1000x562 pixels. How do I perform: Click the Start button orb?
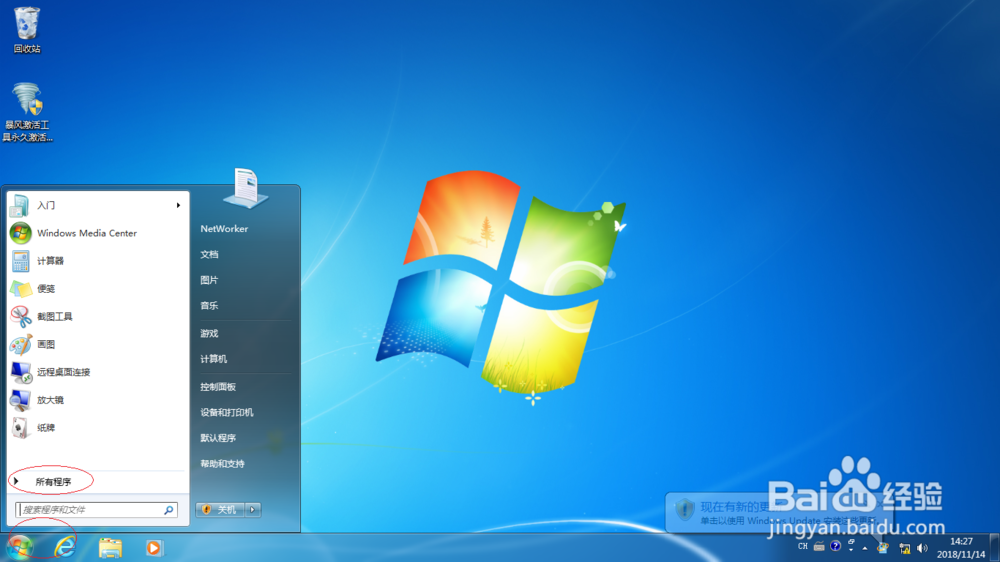coord(20,547)
